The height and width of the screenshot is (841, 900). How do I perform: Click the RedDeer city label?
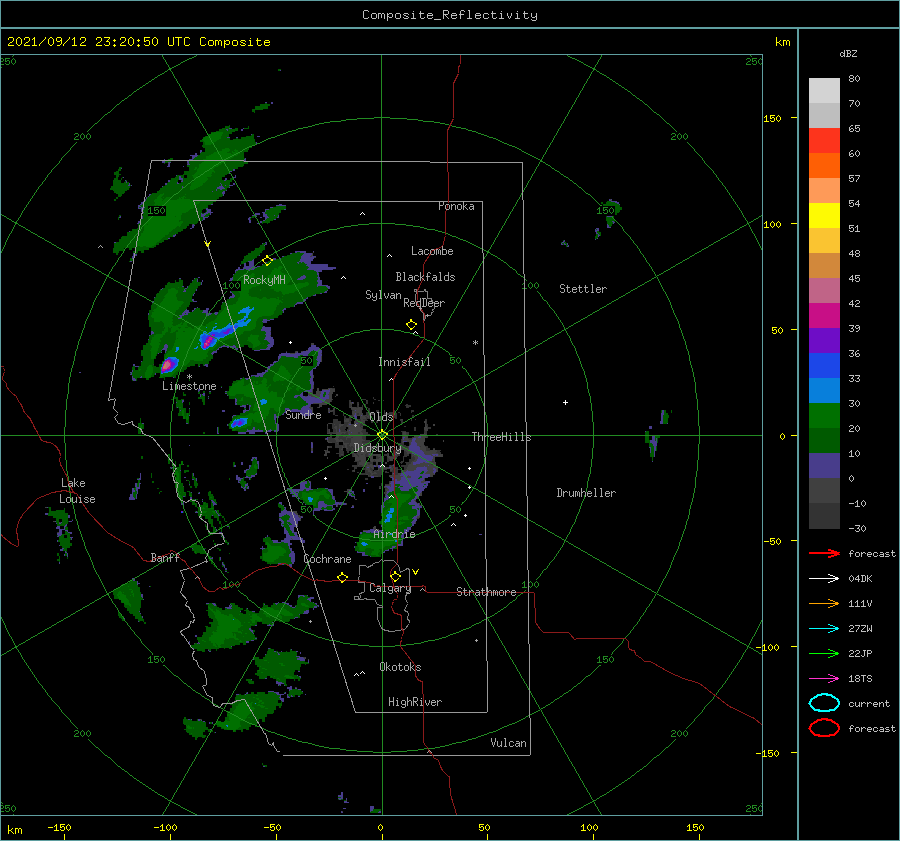pos(424,303)
